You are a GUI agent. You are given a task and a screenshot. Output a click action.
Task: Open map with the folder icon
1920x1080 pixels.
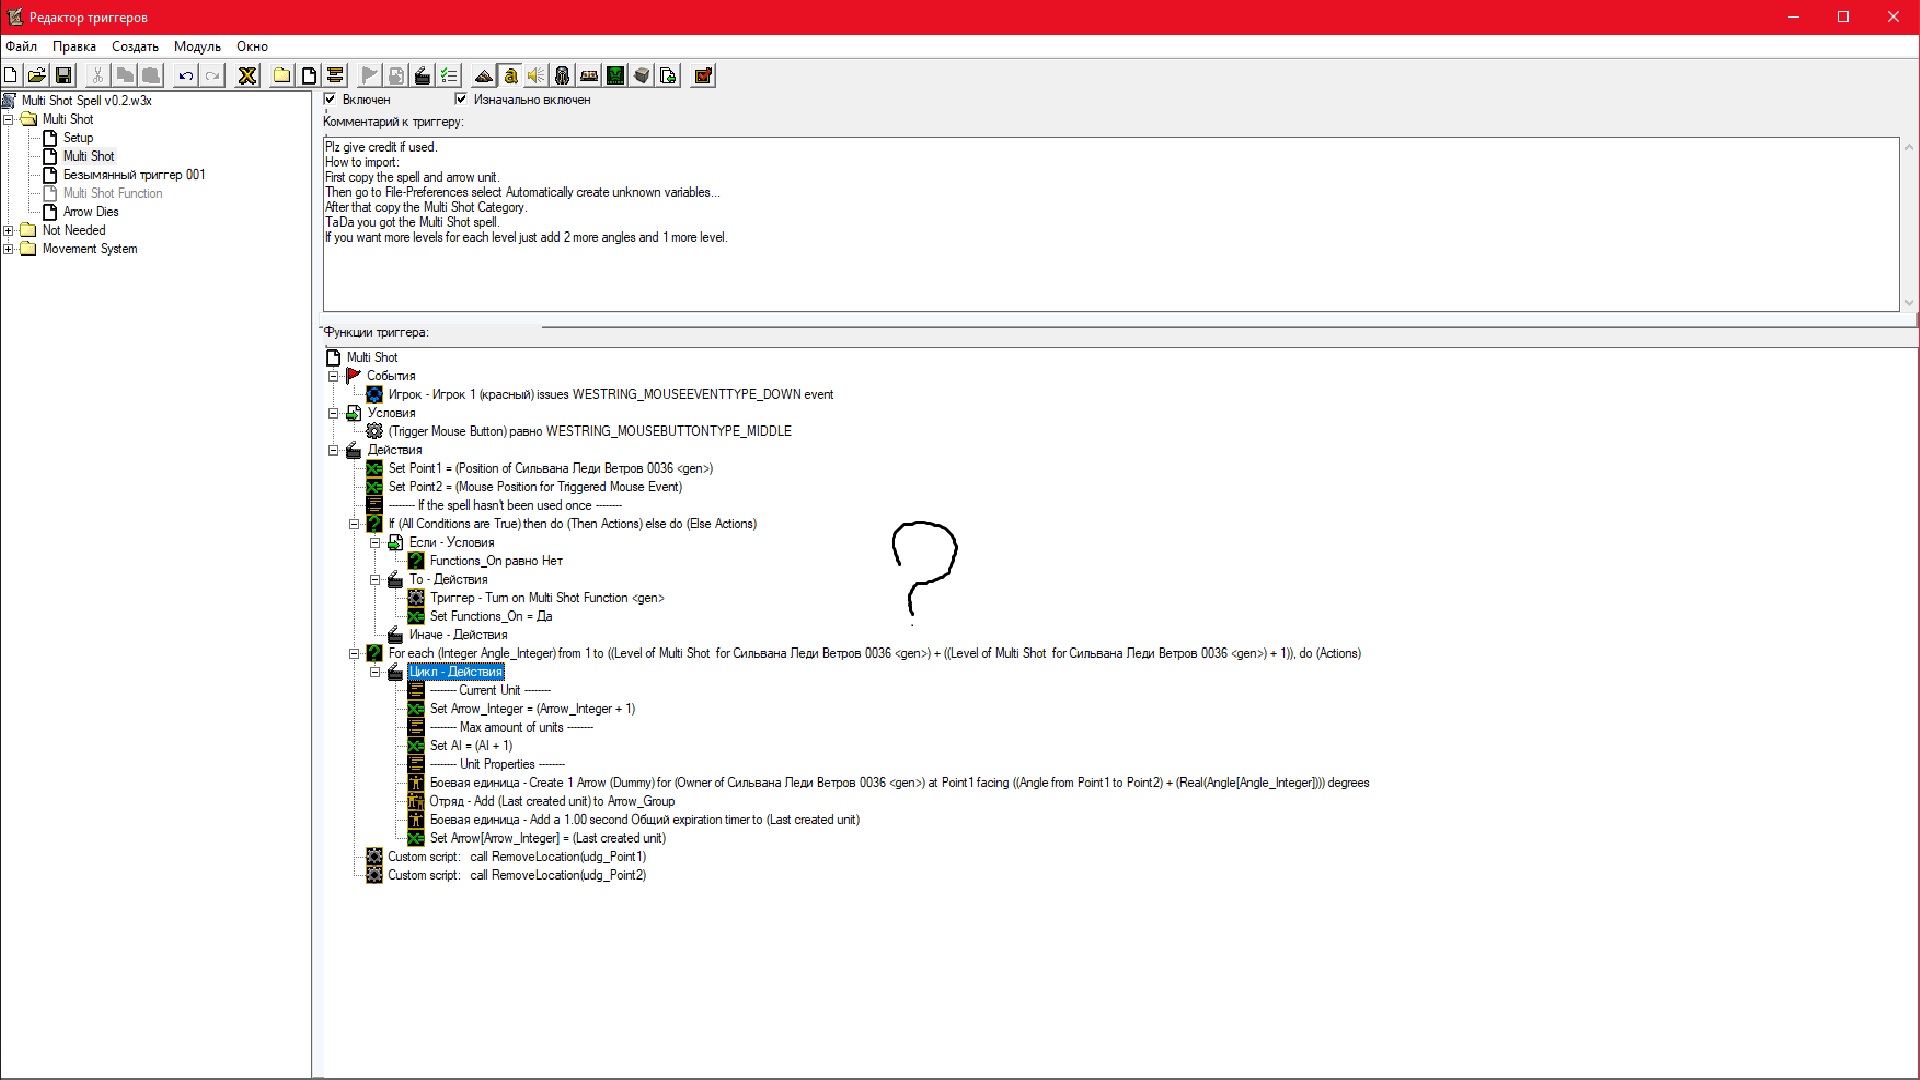[x=37, y=75]
